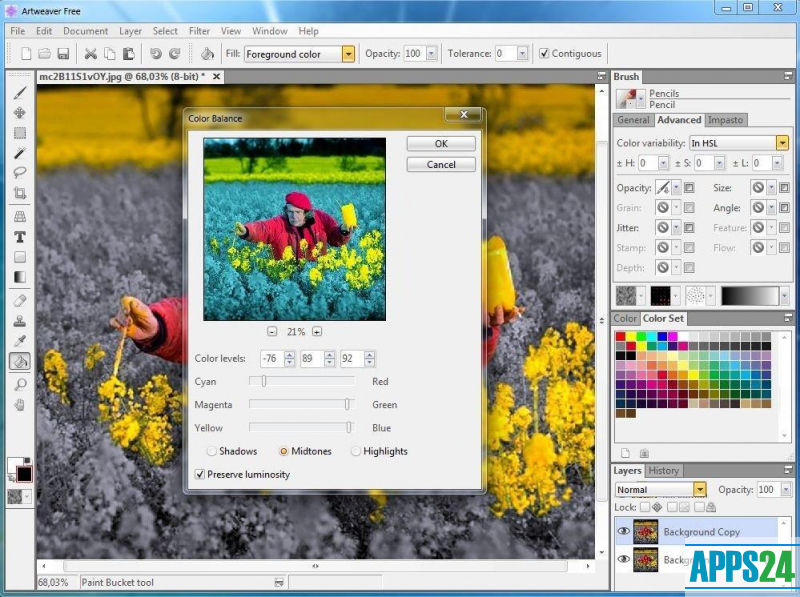Viewport: 800px width, 597px height.
Task: Select the Hand pan tool
Action: tap(19, 405)
